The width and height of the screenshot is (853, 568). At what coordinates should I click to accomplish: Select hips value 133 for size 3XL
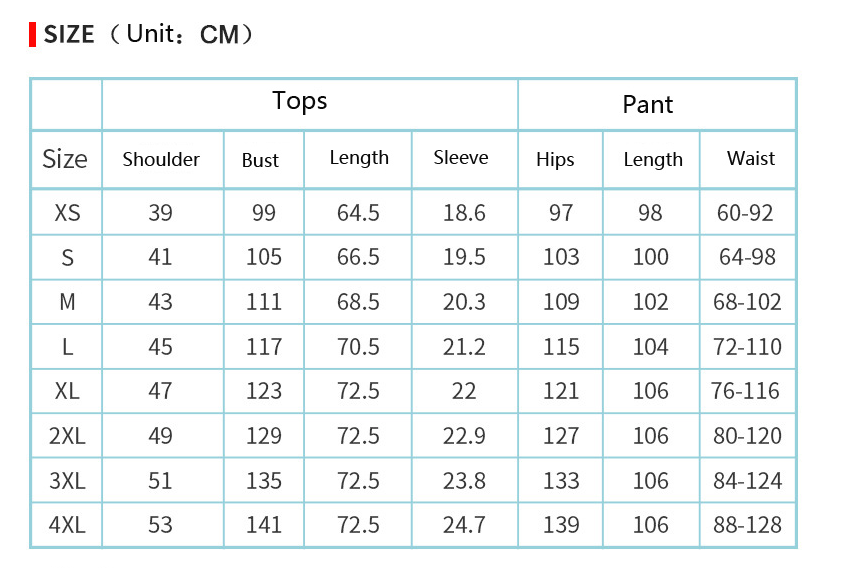tap(561, 481)
